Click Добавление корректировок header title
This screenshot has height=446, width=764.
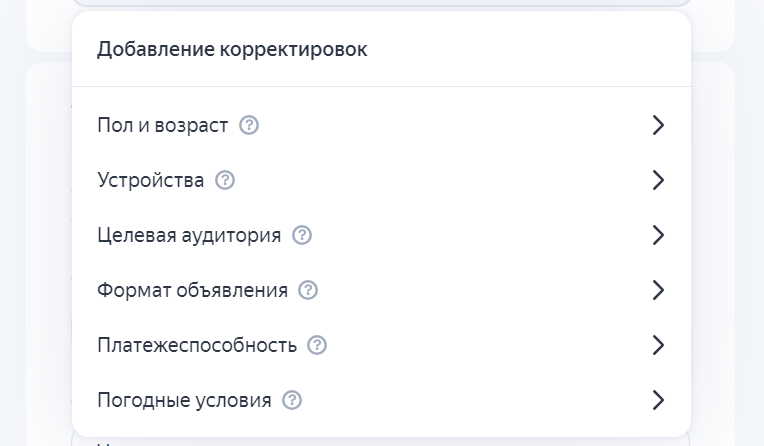pos(232,49)
